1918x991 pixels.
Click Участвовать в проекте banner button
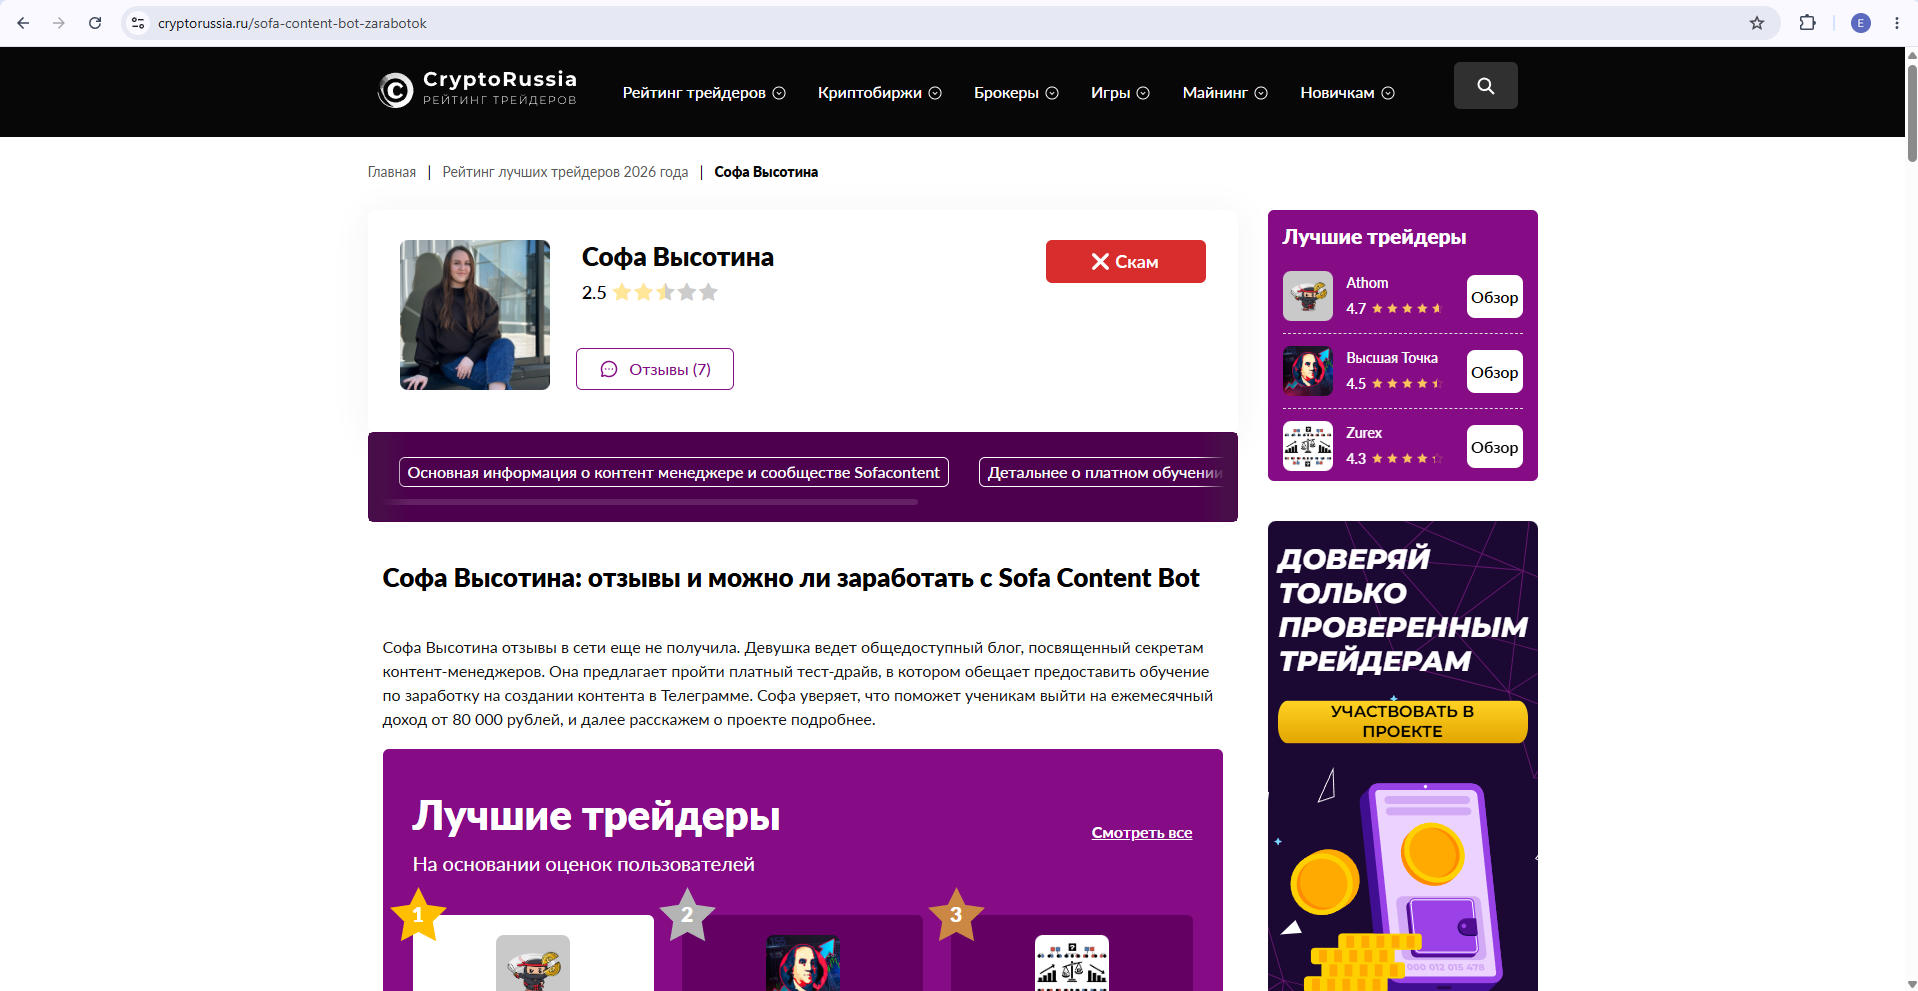pos(1403,721)
